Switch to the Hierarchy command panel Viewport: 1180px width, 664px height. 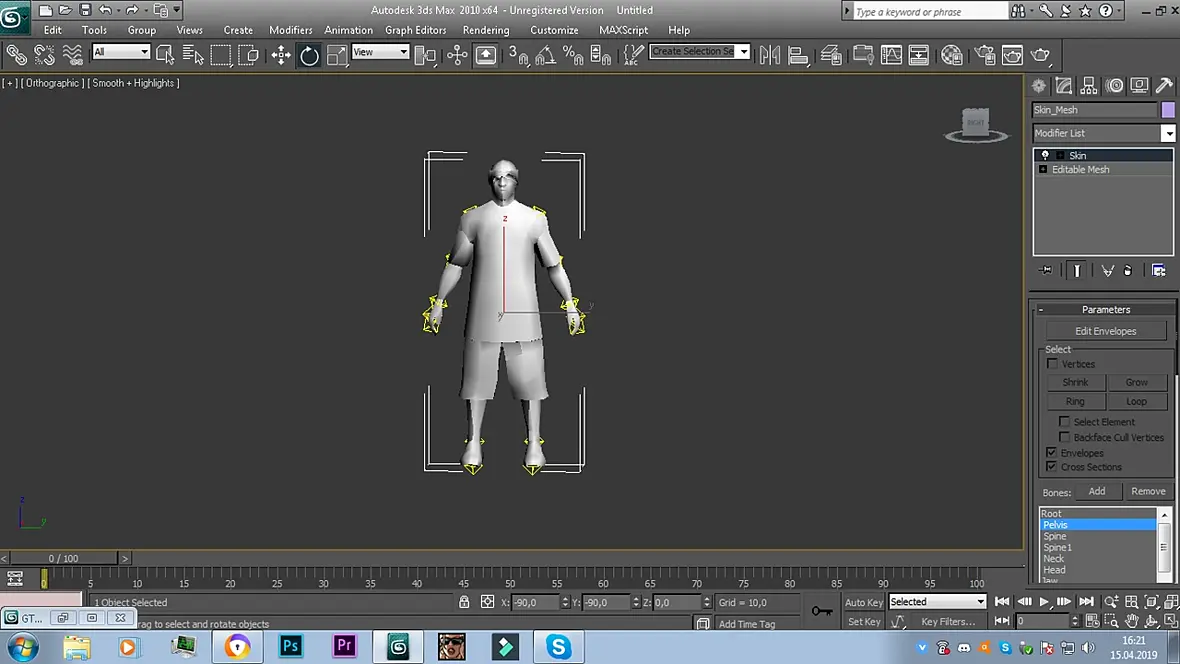pos(1089,86)
